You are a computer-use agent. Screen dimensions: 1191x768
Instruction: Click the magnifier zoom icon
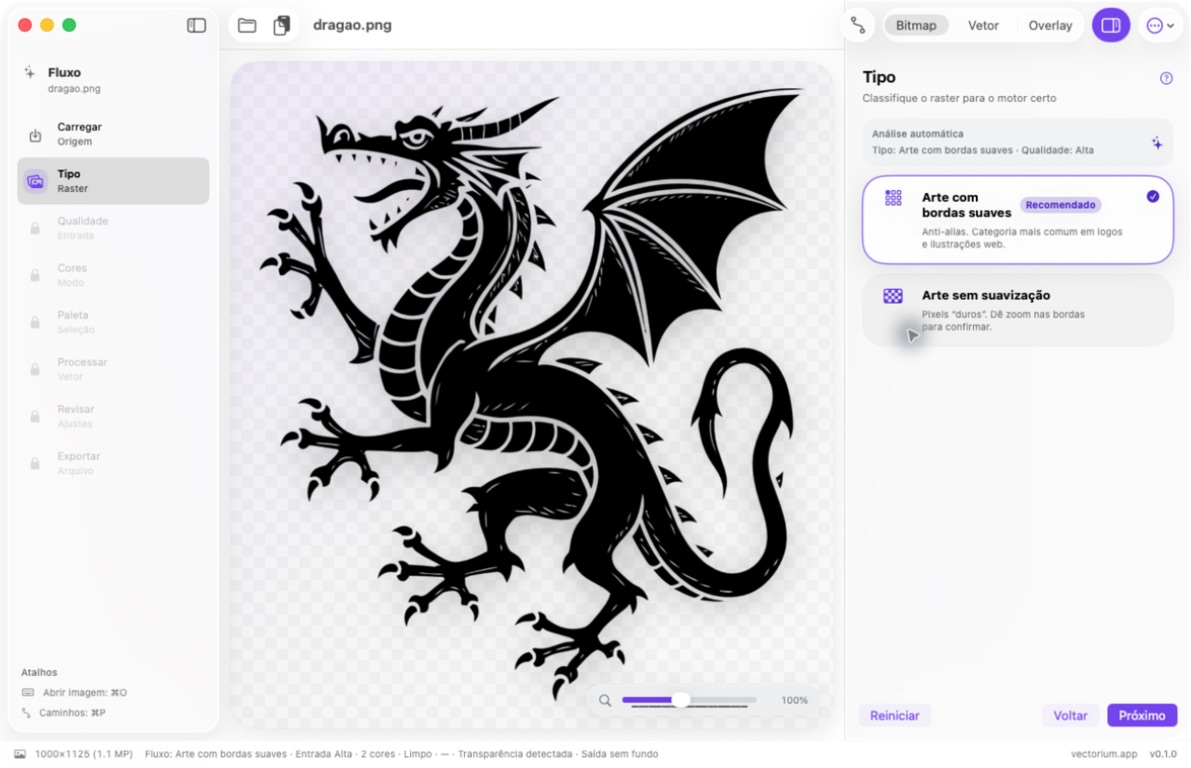click(605, 700)
